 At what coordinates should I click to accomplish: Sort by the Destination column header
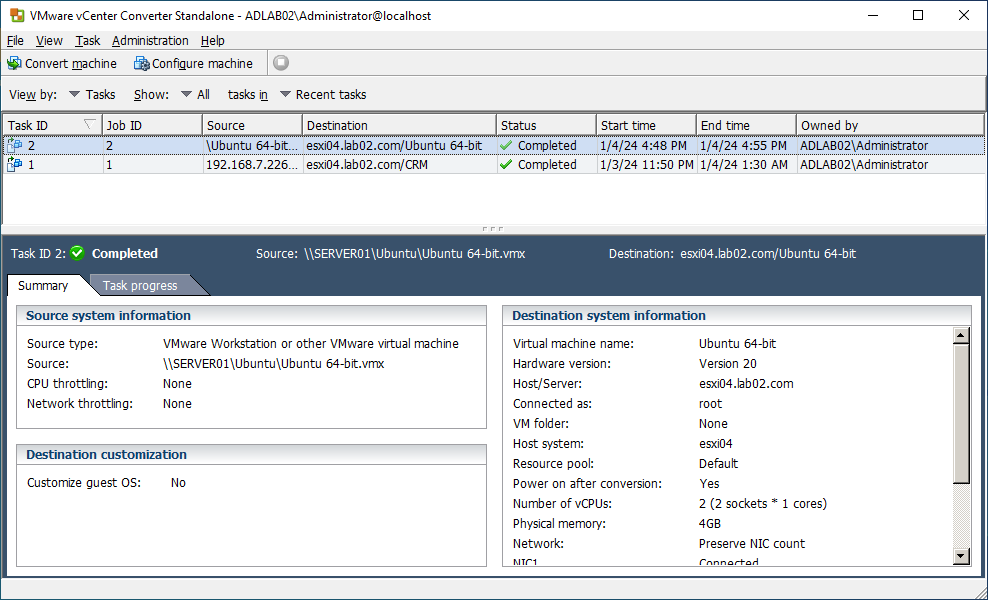399,125
